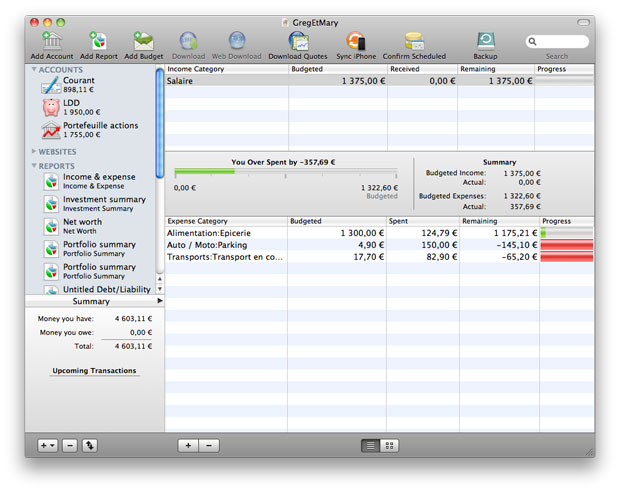Sort by Expense Category column header

pyautogui.click(x=226, y=221)
